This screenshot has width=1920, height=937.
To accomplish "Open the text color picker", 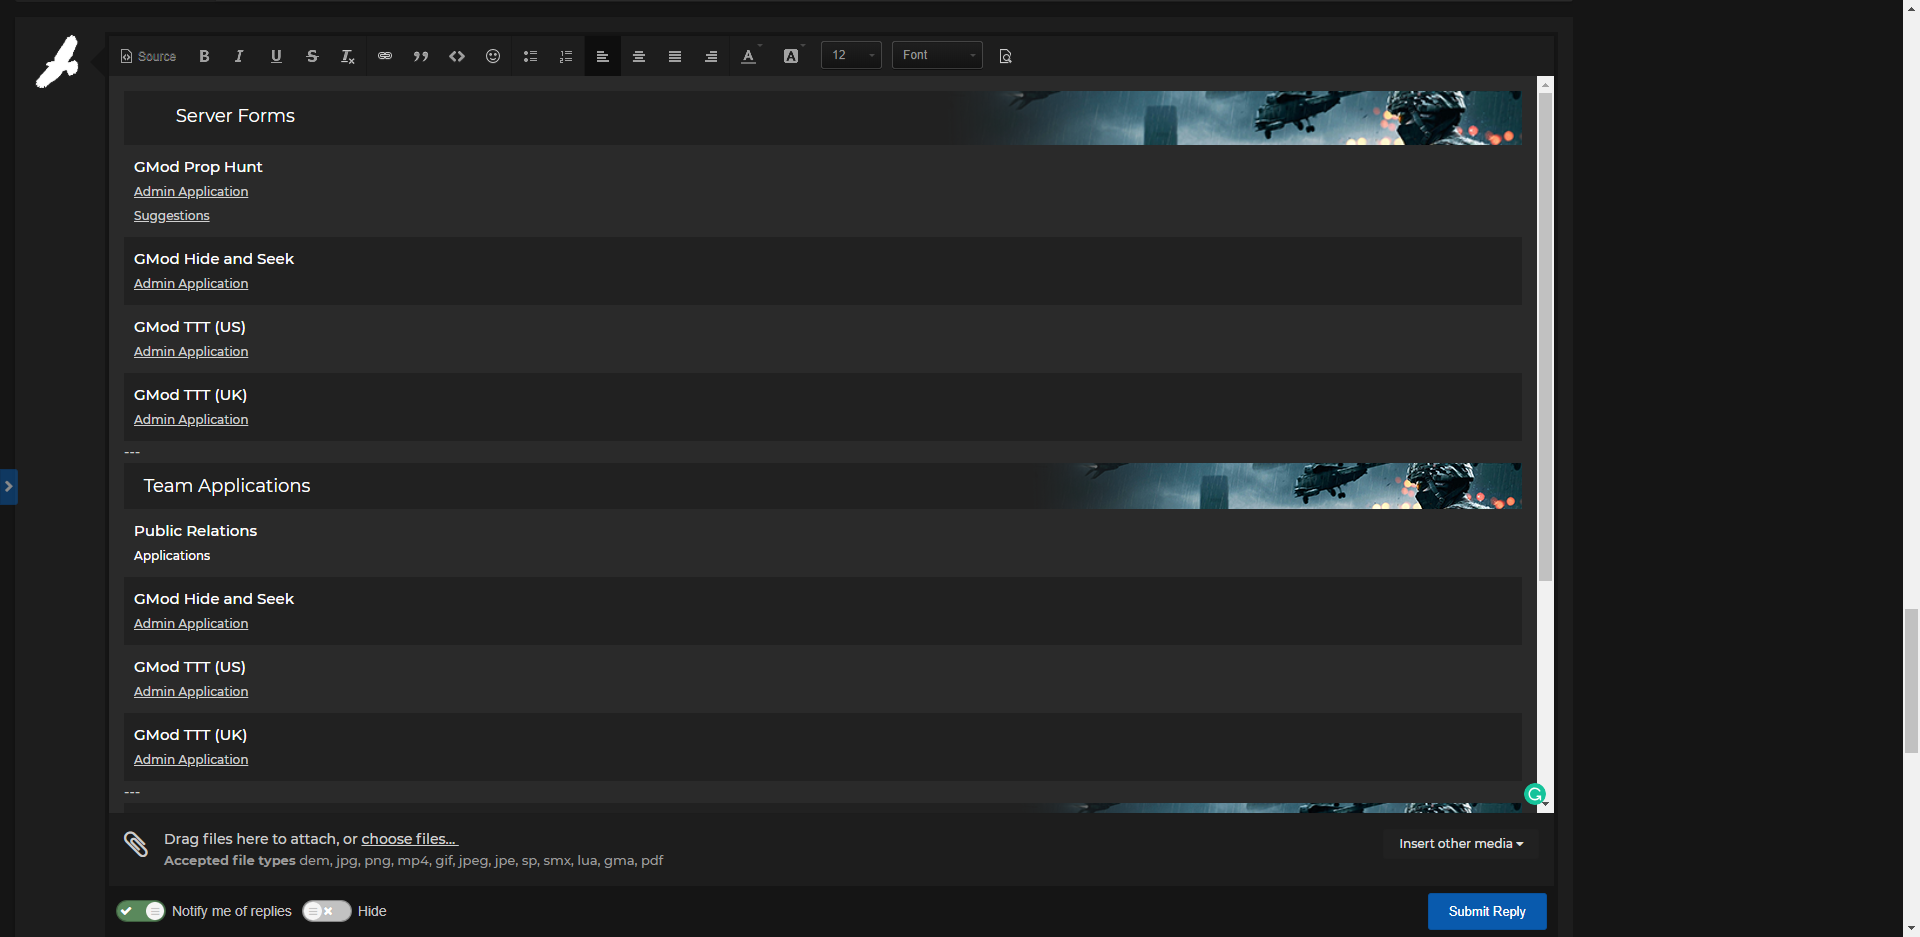I will click(x=749, y=56).
